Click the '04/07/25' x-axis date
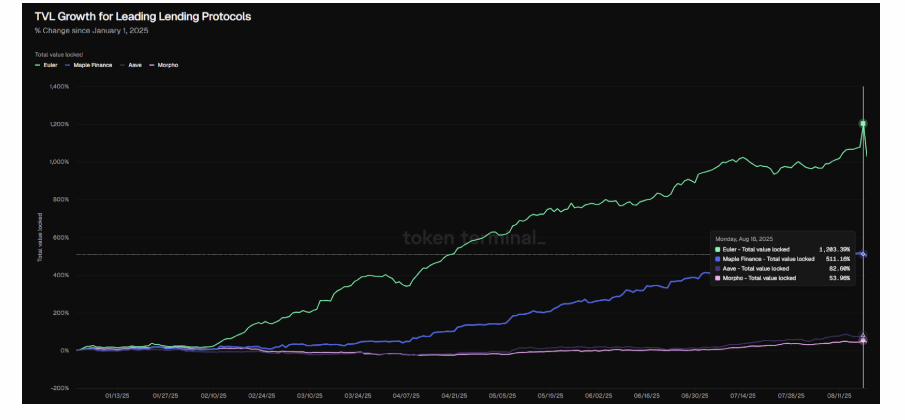 tap(405, 396)
